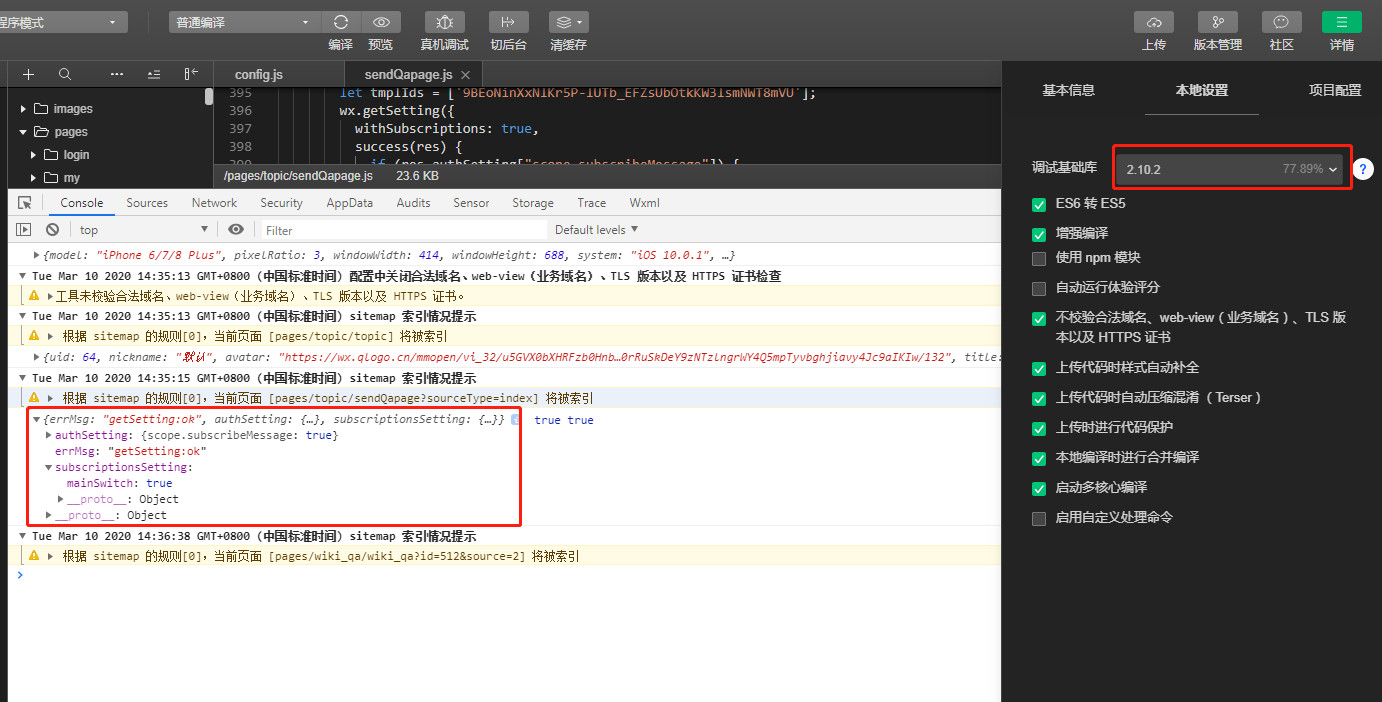Open the Default levels dropdown
The image size is (1382, 702).
tap(597, 230)
